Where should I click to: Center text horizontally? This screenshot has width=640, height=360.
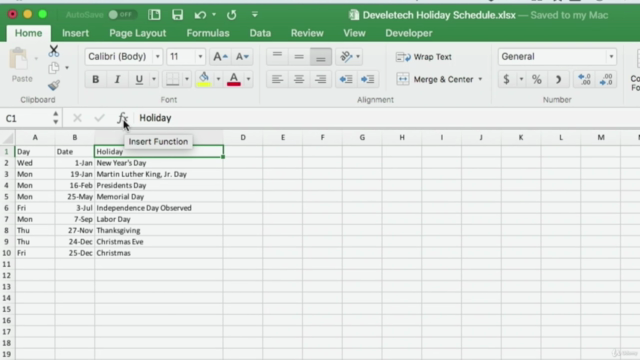pos(299,79)
